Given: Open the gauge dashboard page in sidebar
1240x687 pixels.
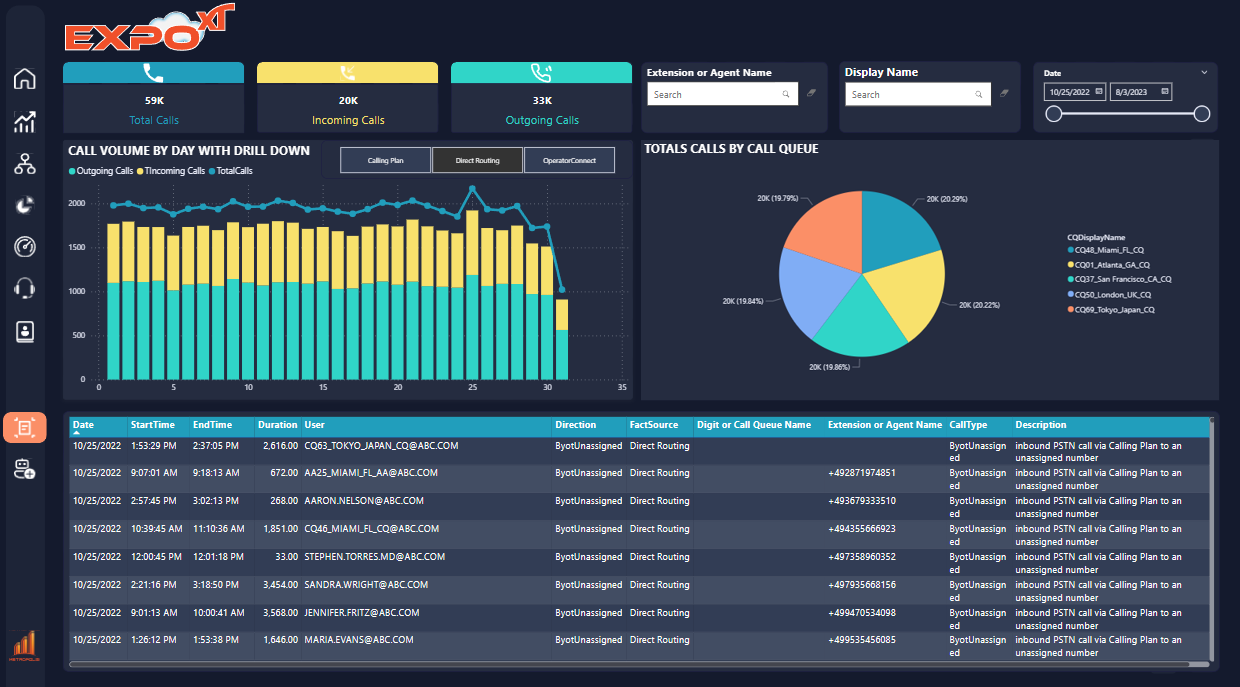Looking at the screenshot, I should [x=25, y=247].
